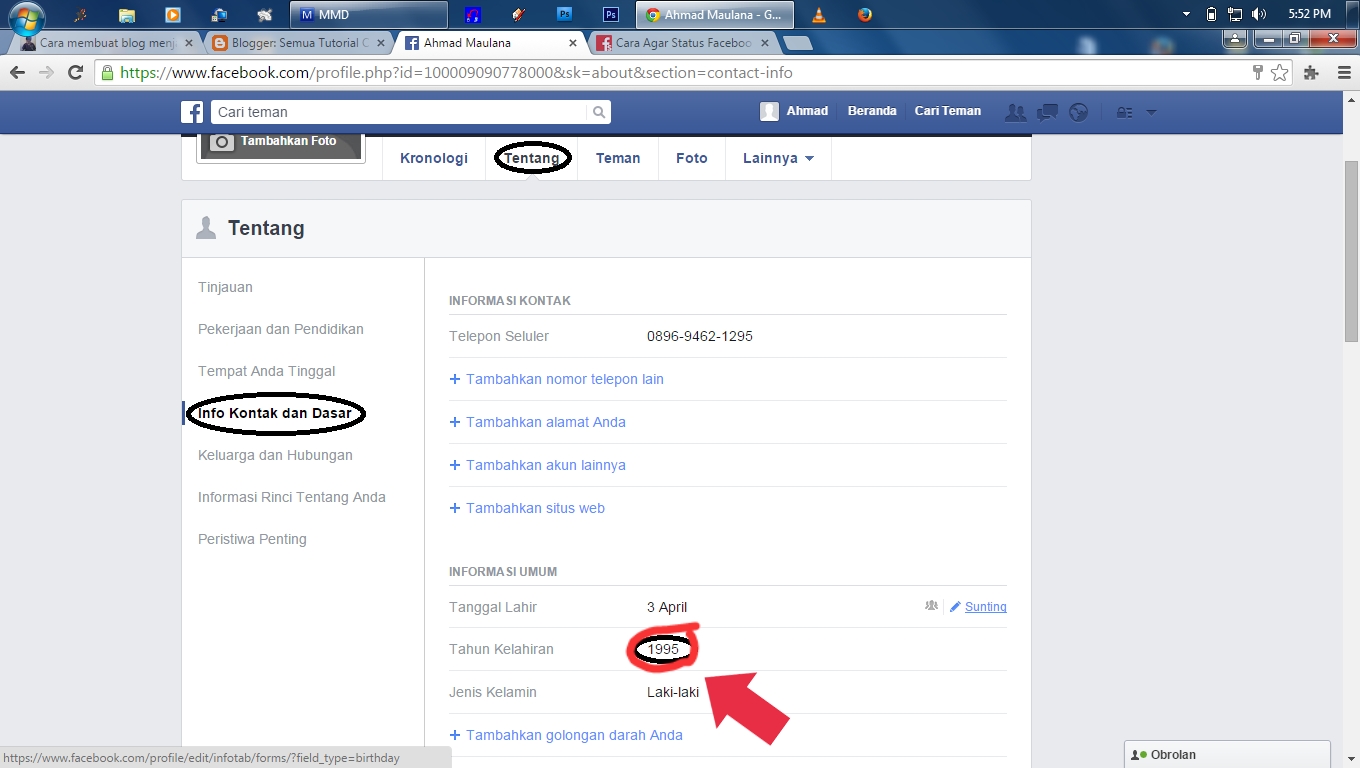Switch to the Cara membuat blog tab
The width and height of the screenshot is (1360, 768).
coord(103,43)
